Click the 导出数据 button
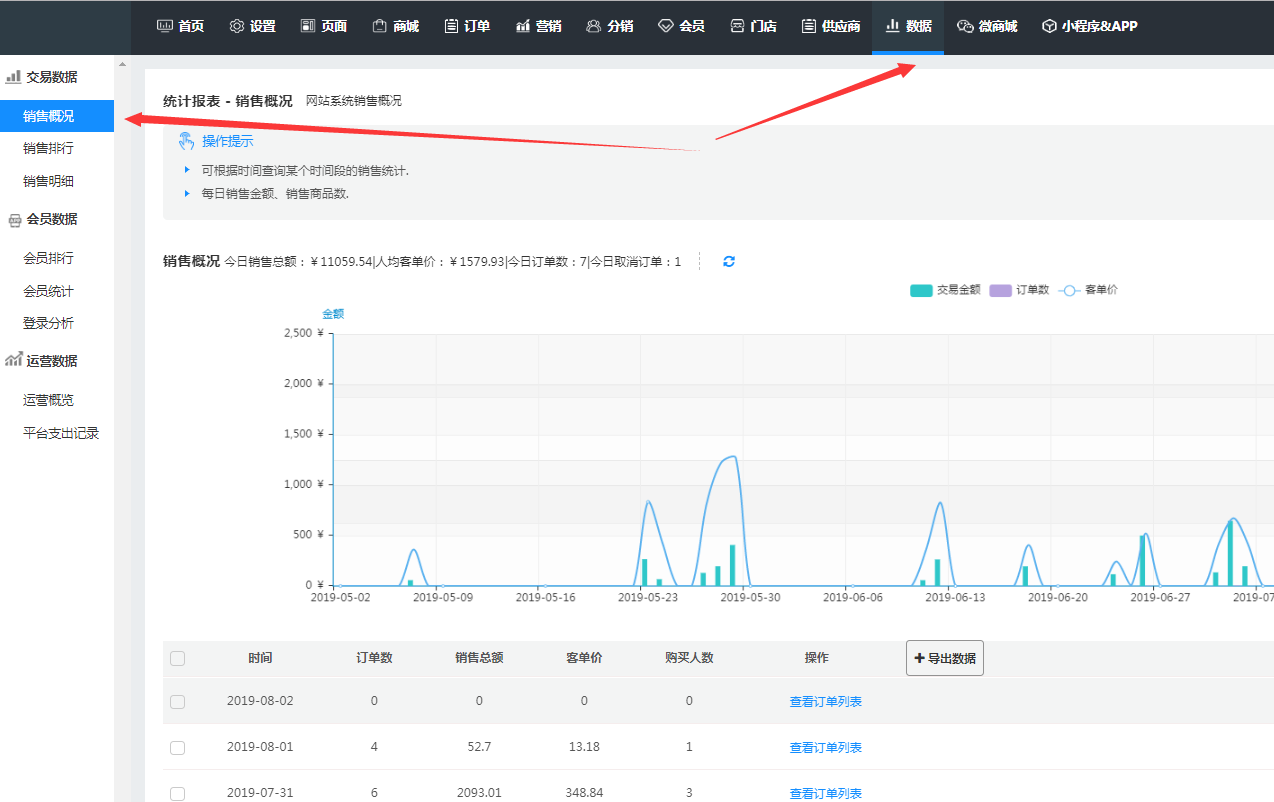Screen dimensions: 1274x802 click(944, 658)
